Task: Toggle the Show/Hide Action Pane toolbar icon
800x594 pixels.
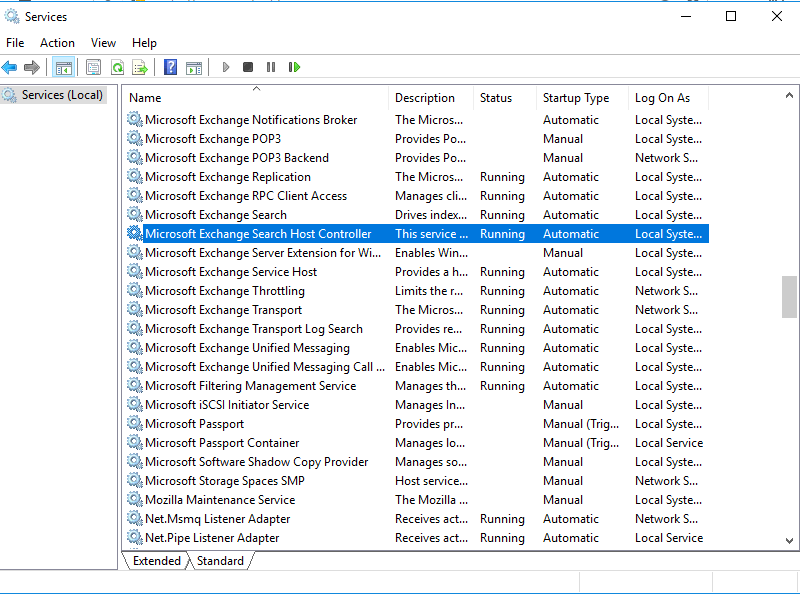Action: pyautogui.click(x=194, y=67)
